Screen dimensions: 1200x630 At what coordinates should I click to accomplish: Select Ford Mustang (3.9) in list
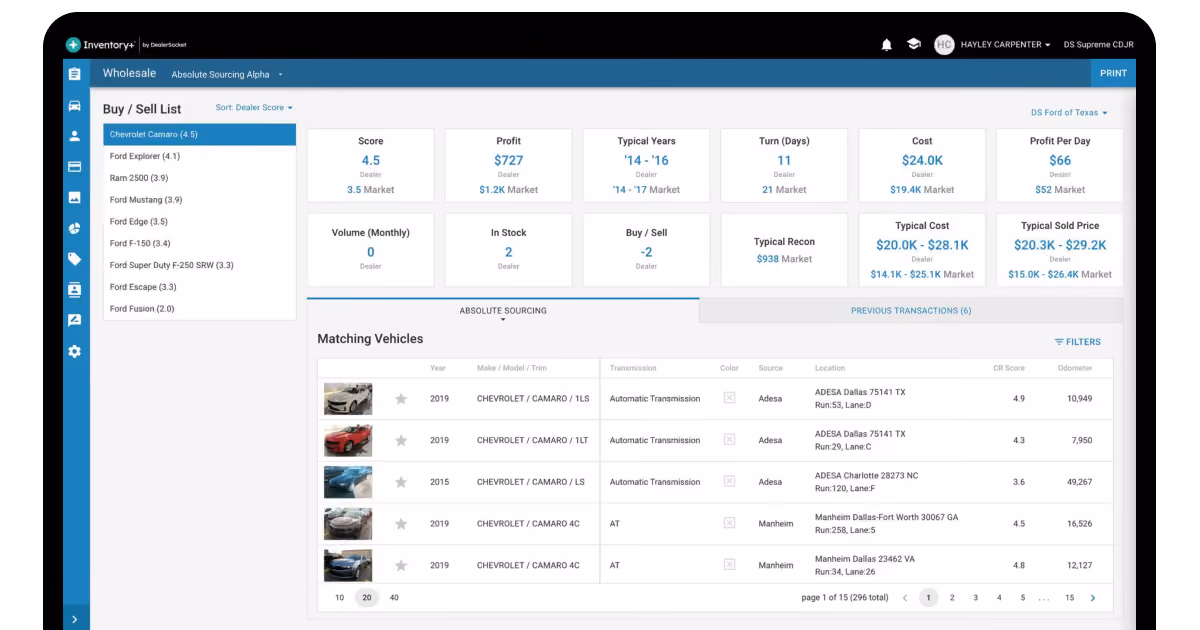[200, 200]
